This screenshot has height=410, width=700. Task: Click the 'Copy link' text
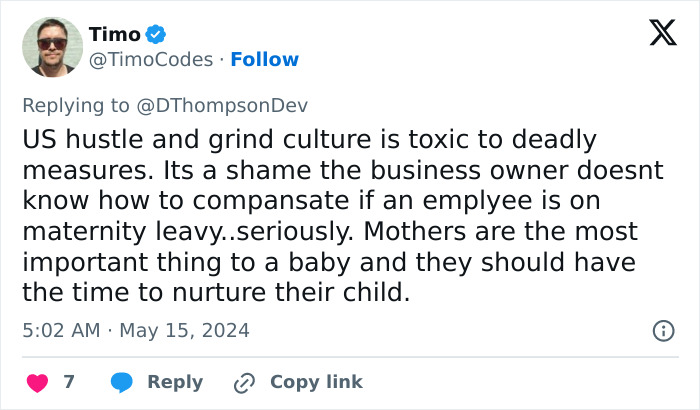click(x=316, y=382)
